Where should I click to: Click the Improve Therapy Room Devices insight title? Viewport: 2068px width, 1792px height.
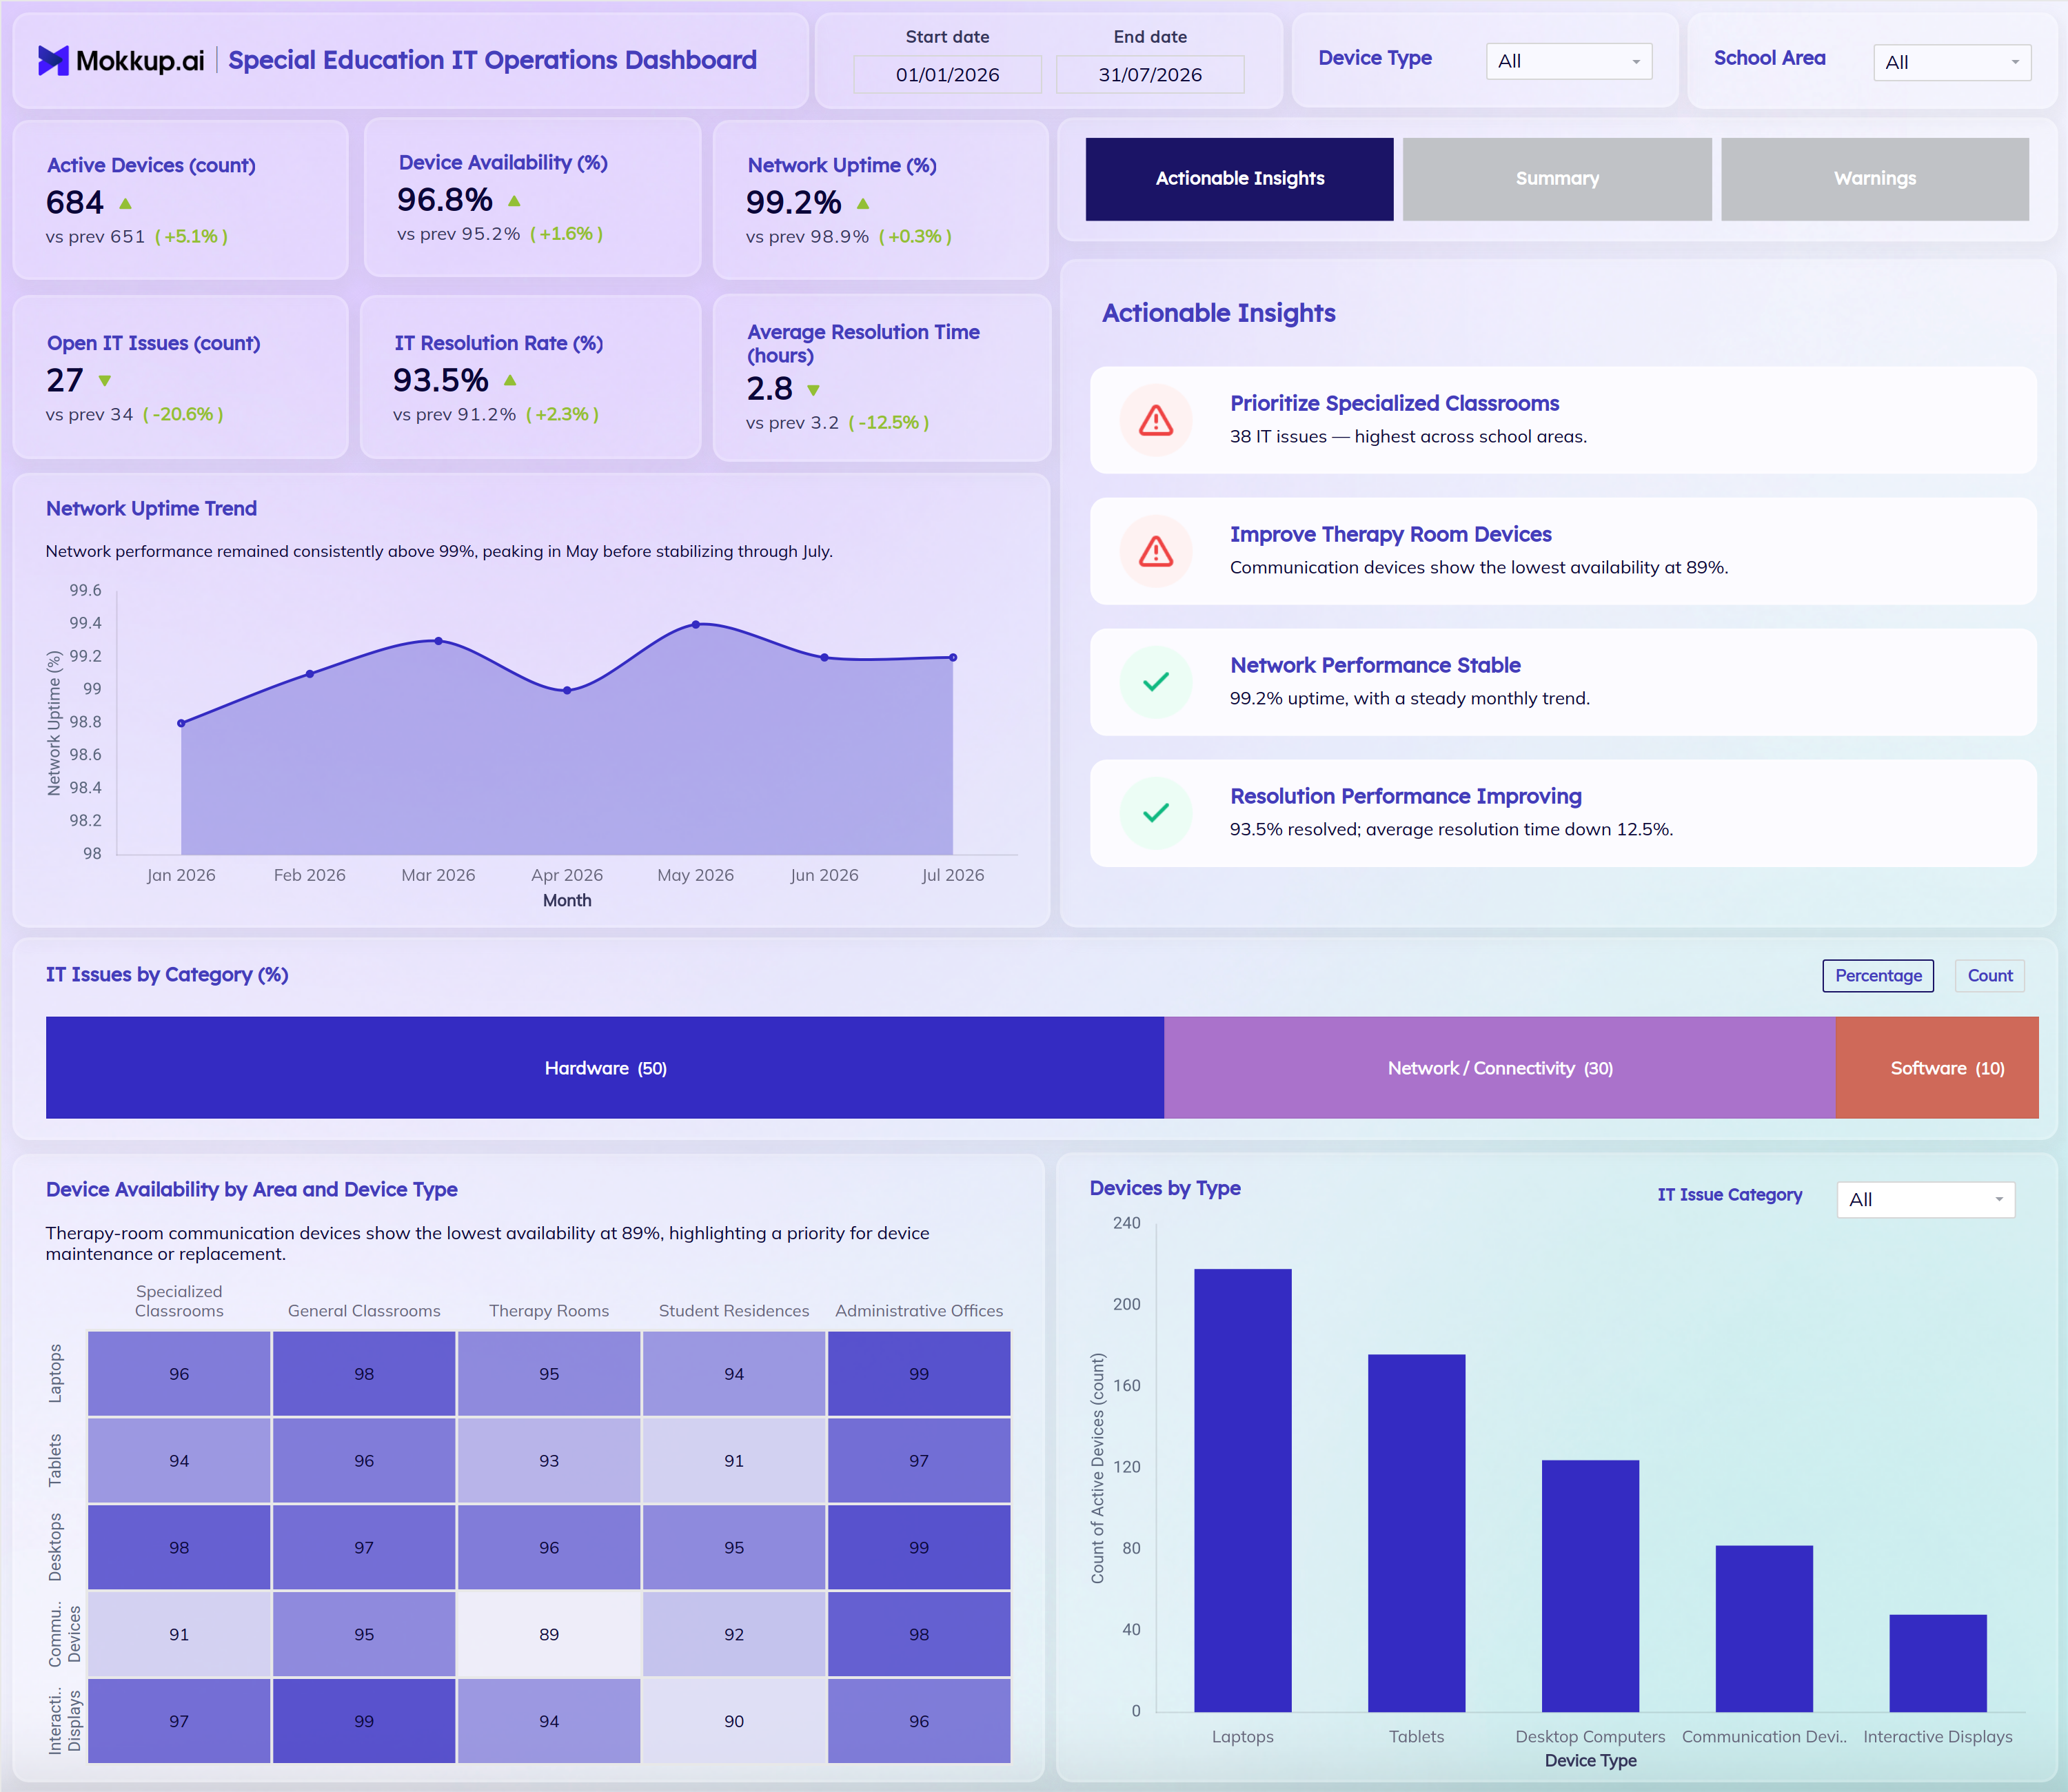pyautogui.click(x=1390, y=535)
